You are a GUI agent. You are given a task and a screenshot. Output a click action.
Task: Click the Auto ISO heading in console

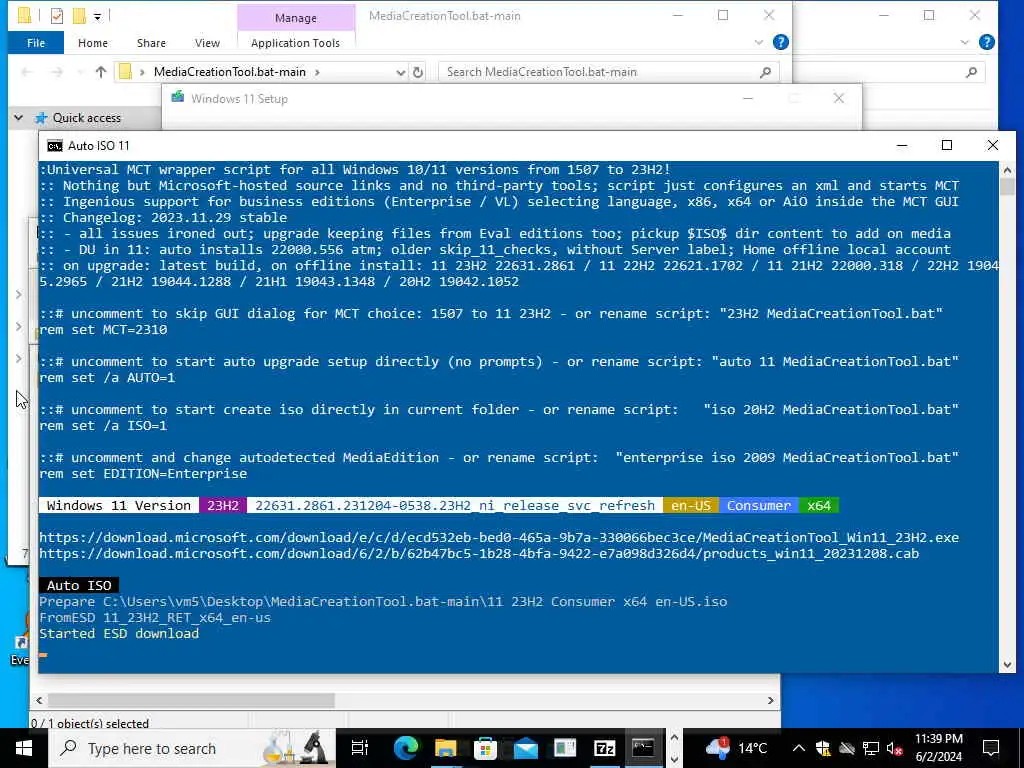coord(79,585)
